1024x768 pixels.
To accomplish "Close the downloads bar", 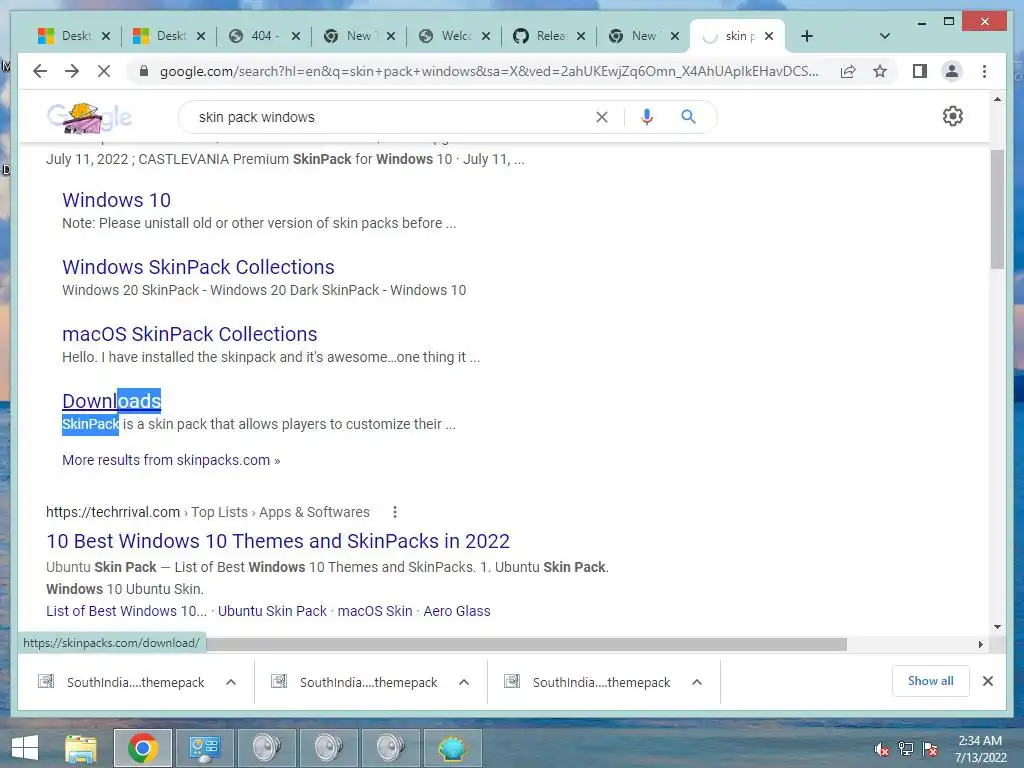I will (x=987, y=681).
